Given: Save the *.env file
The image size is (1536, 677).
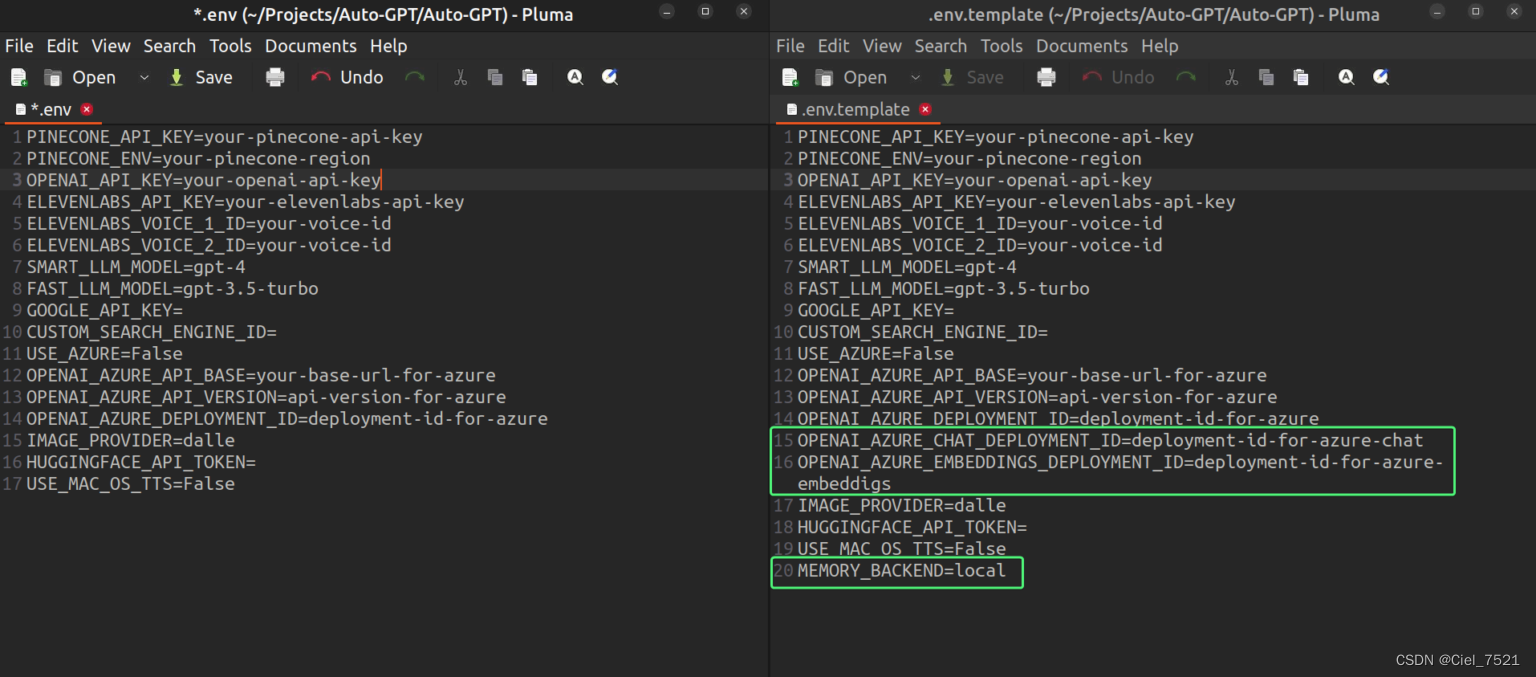Looking at the screenshot, I should [x=200, y=77].
